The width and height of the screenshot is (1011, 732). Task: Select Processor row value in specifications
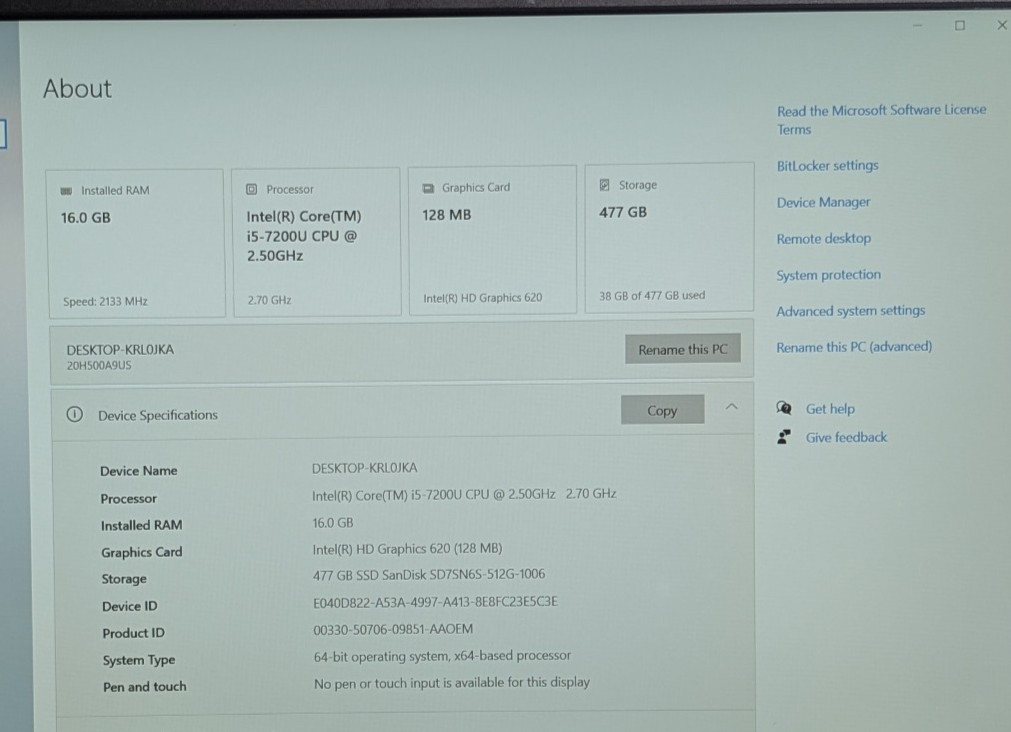click(464, 494)
